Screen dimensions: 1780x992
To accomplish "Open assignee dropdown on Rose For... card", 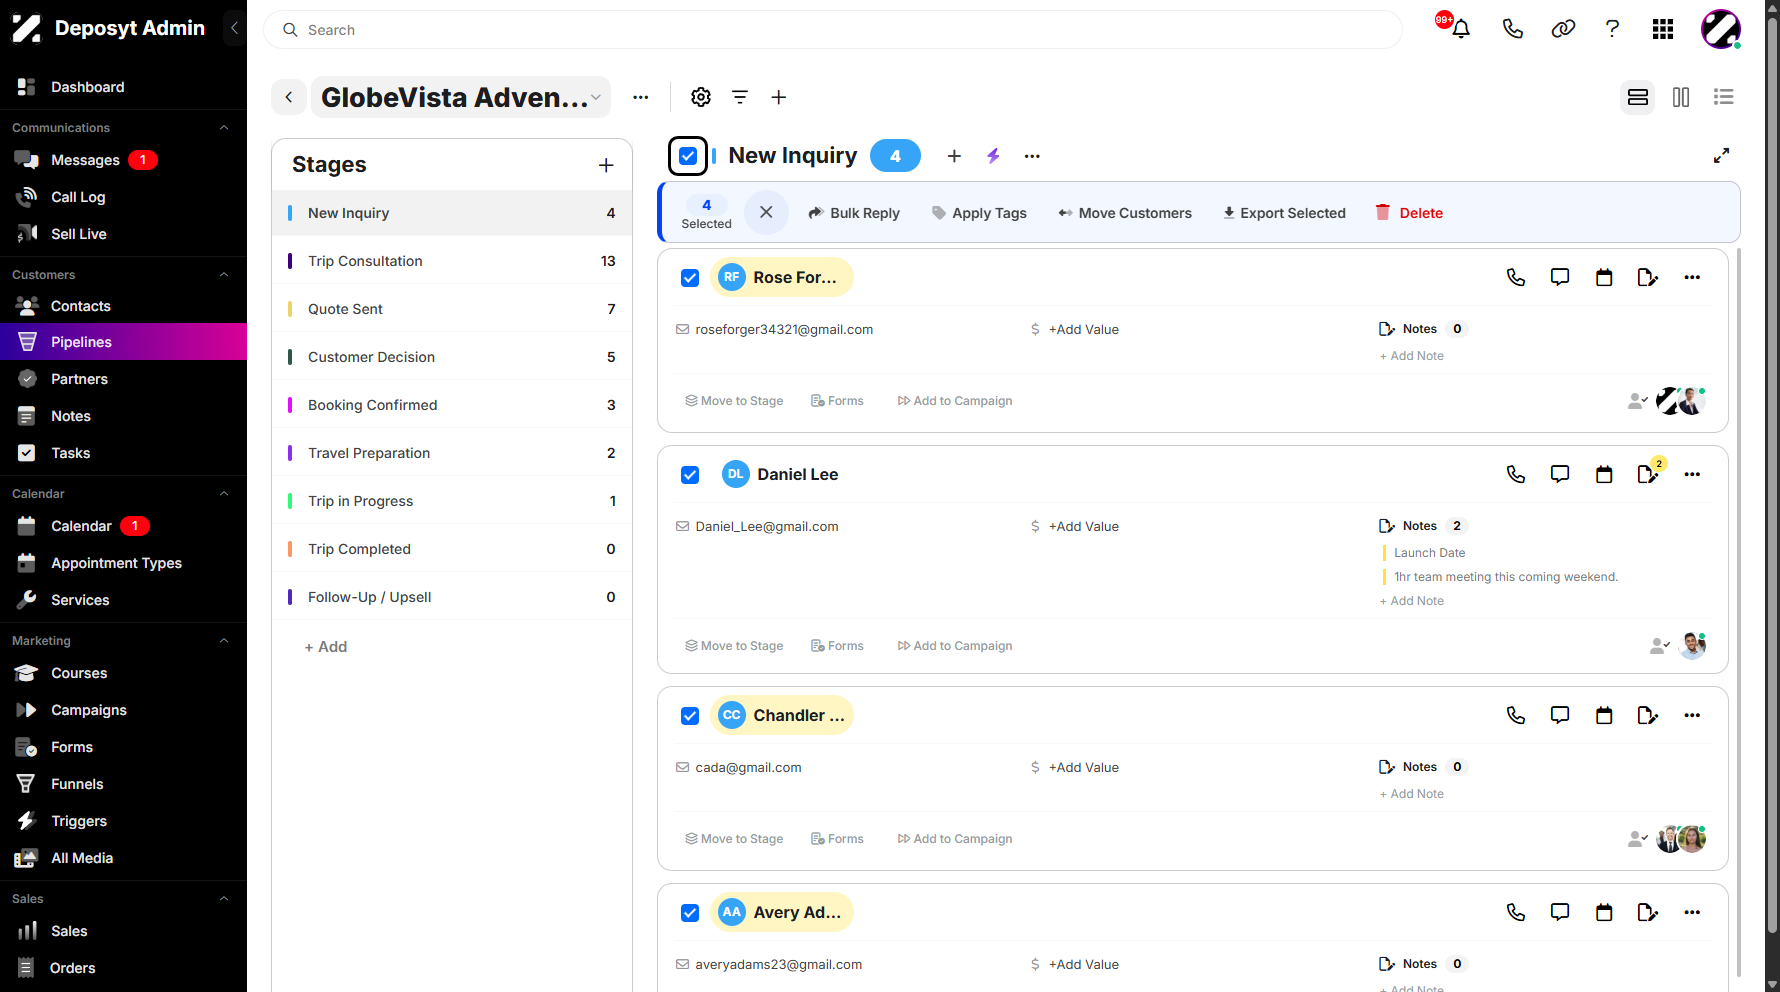I will point(1638,401).
